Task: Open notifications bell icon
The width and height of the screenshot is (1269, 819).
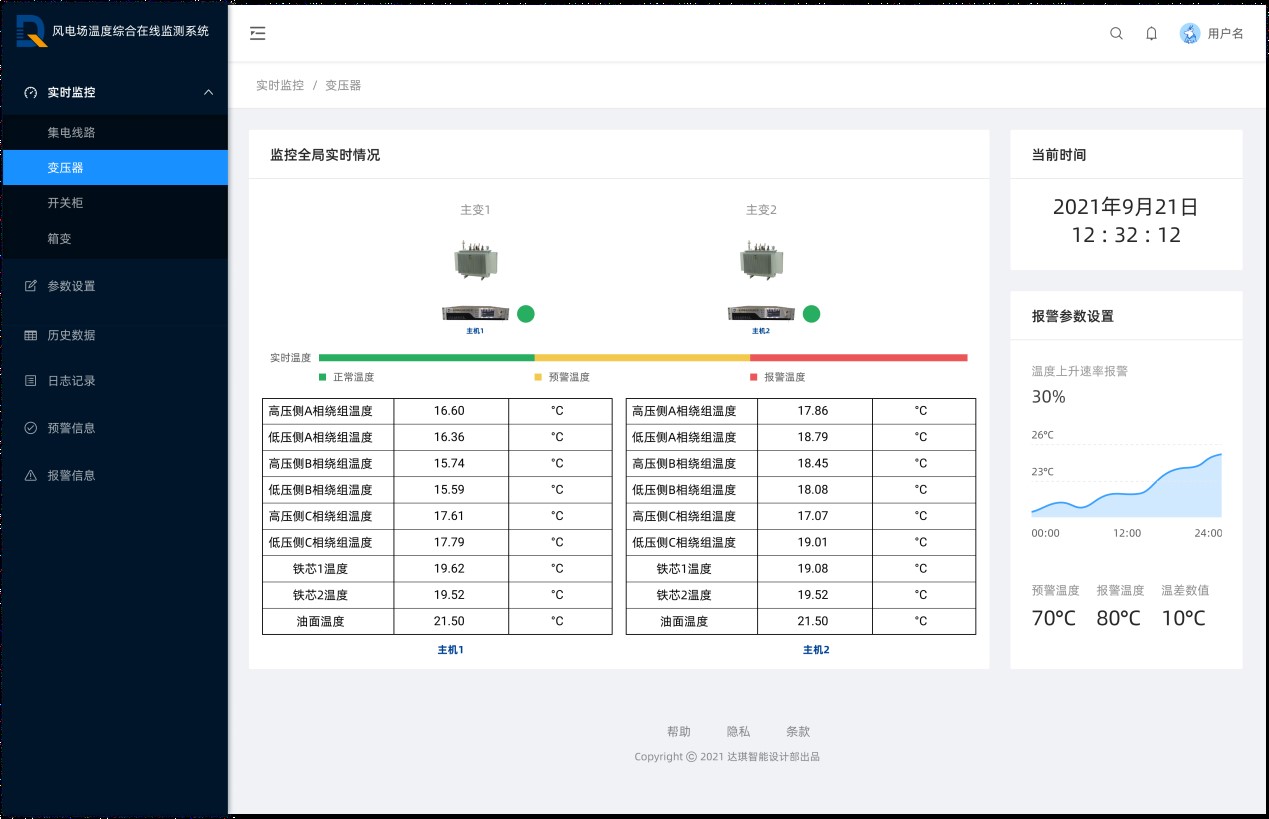Action: coord(1151,33)
